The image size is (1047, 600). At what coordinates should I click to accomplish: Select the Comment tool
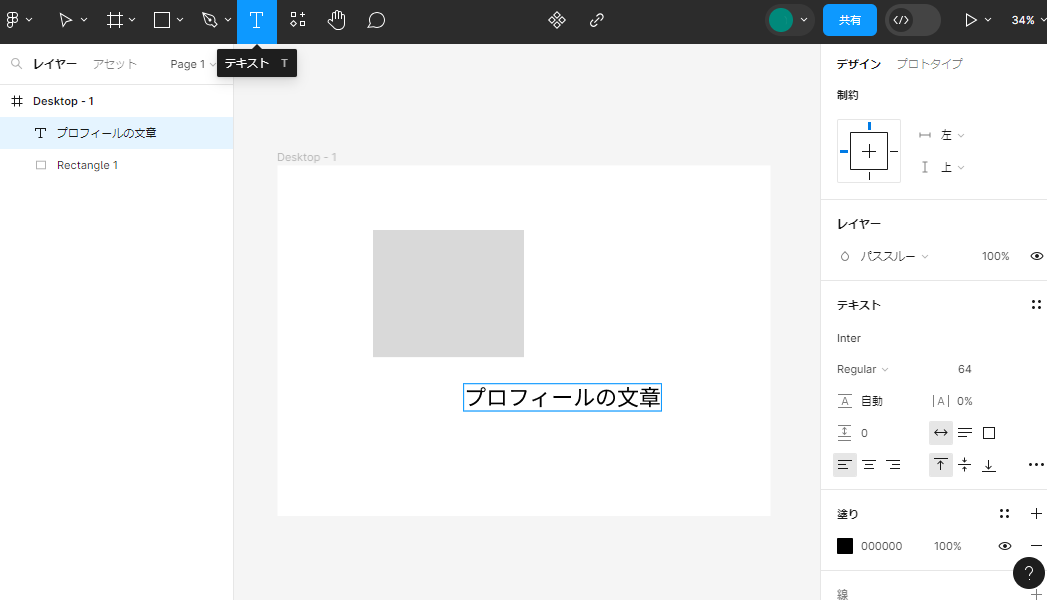[376, 20]
